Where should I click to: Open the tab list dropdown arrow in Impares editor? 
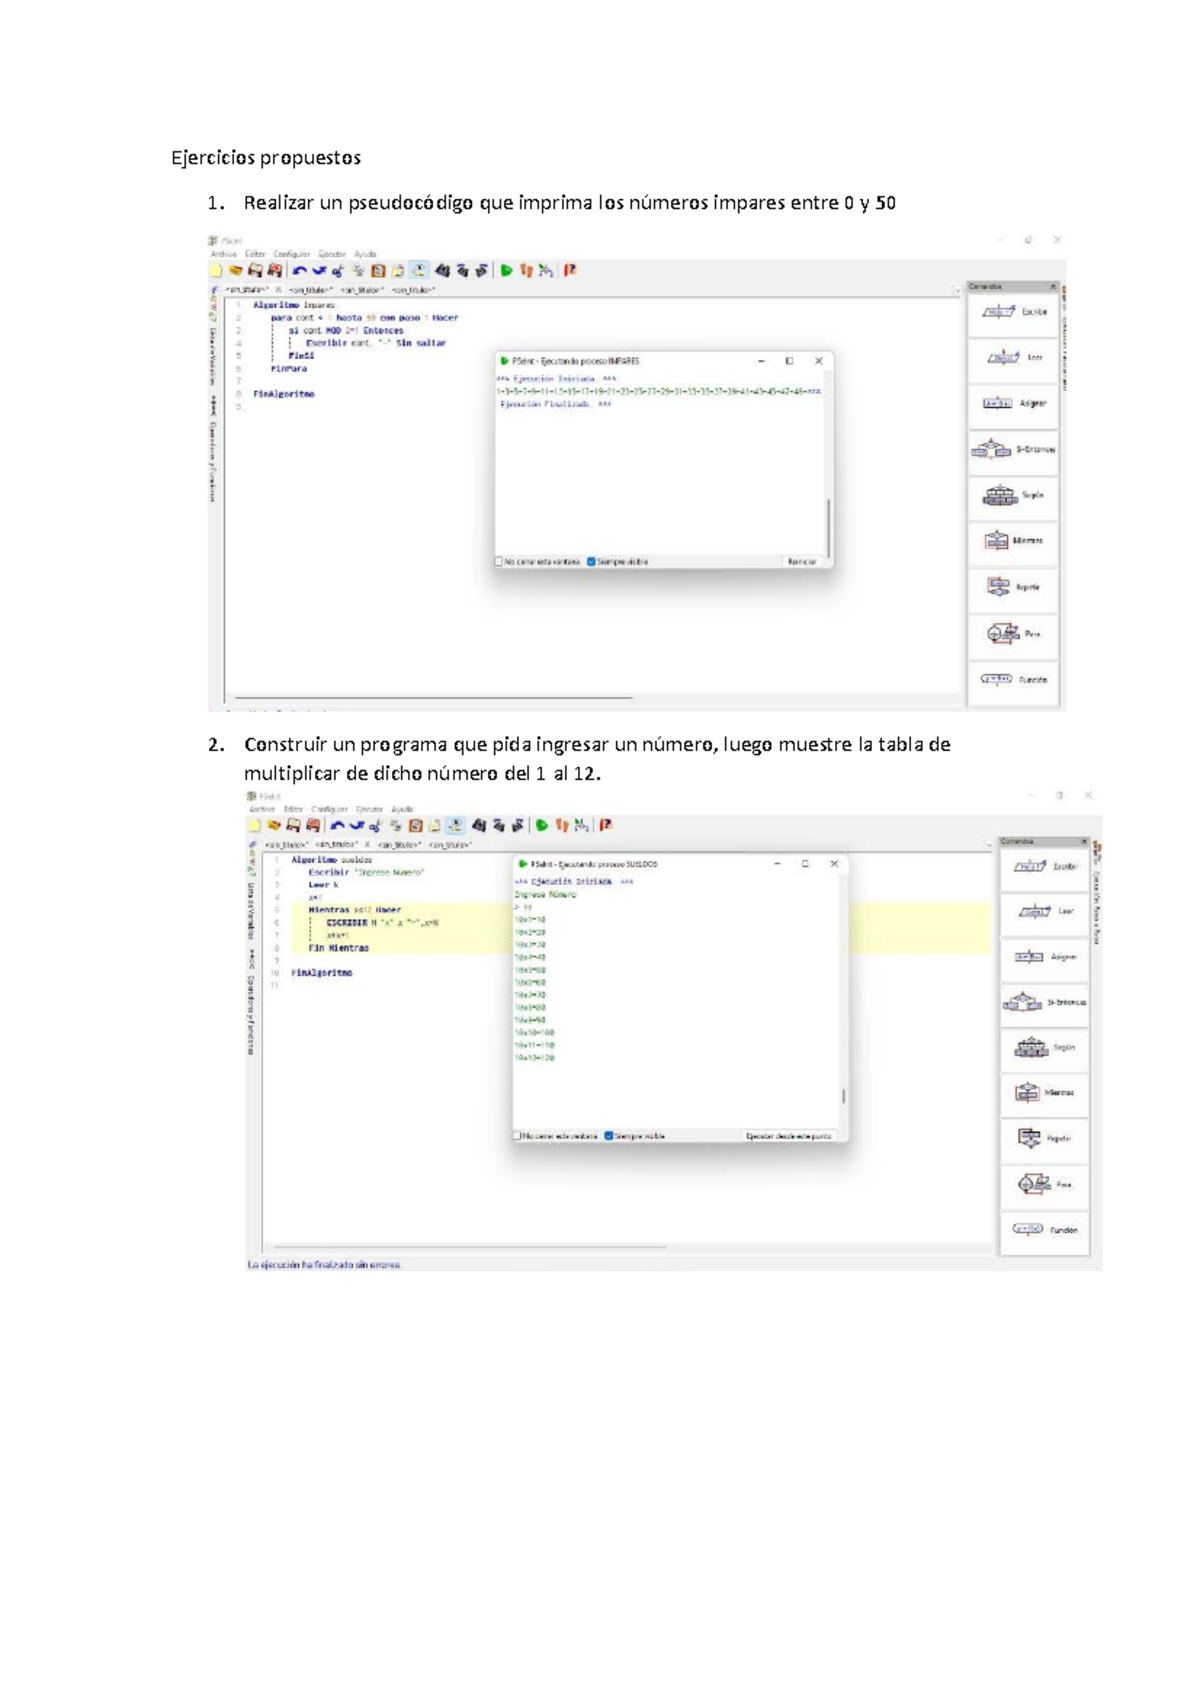pos(957,290)
